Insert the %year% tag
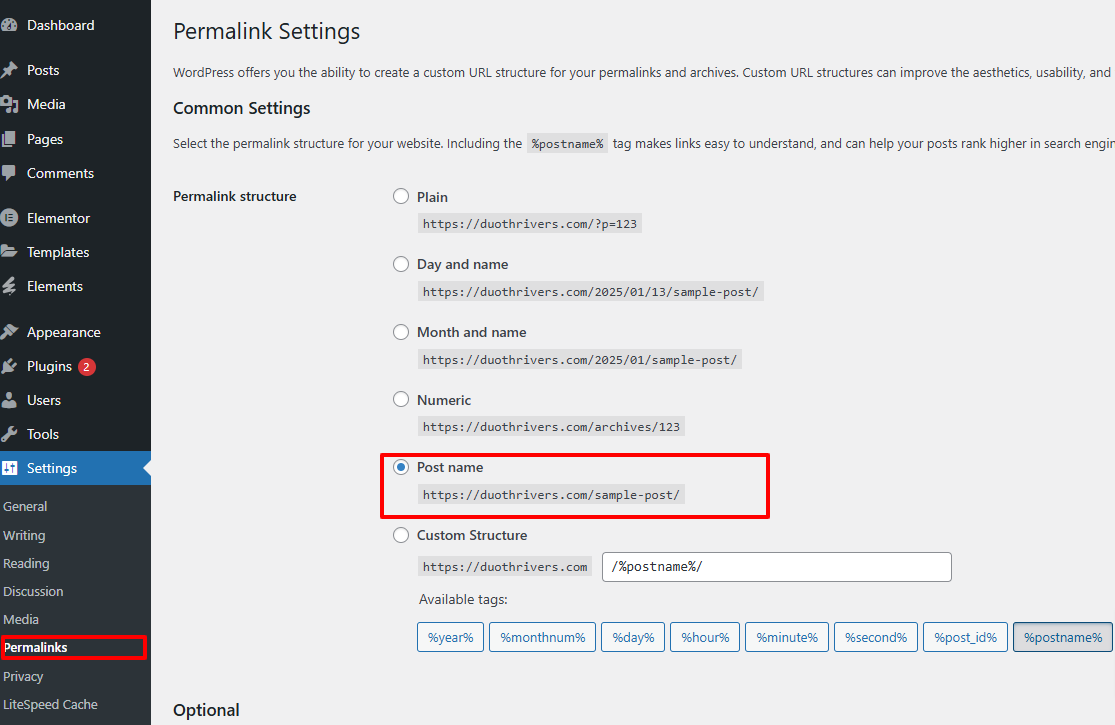The image size is (1115, 725). [x=450, y=638]
